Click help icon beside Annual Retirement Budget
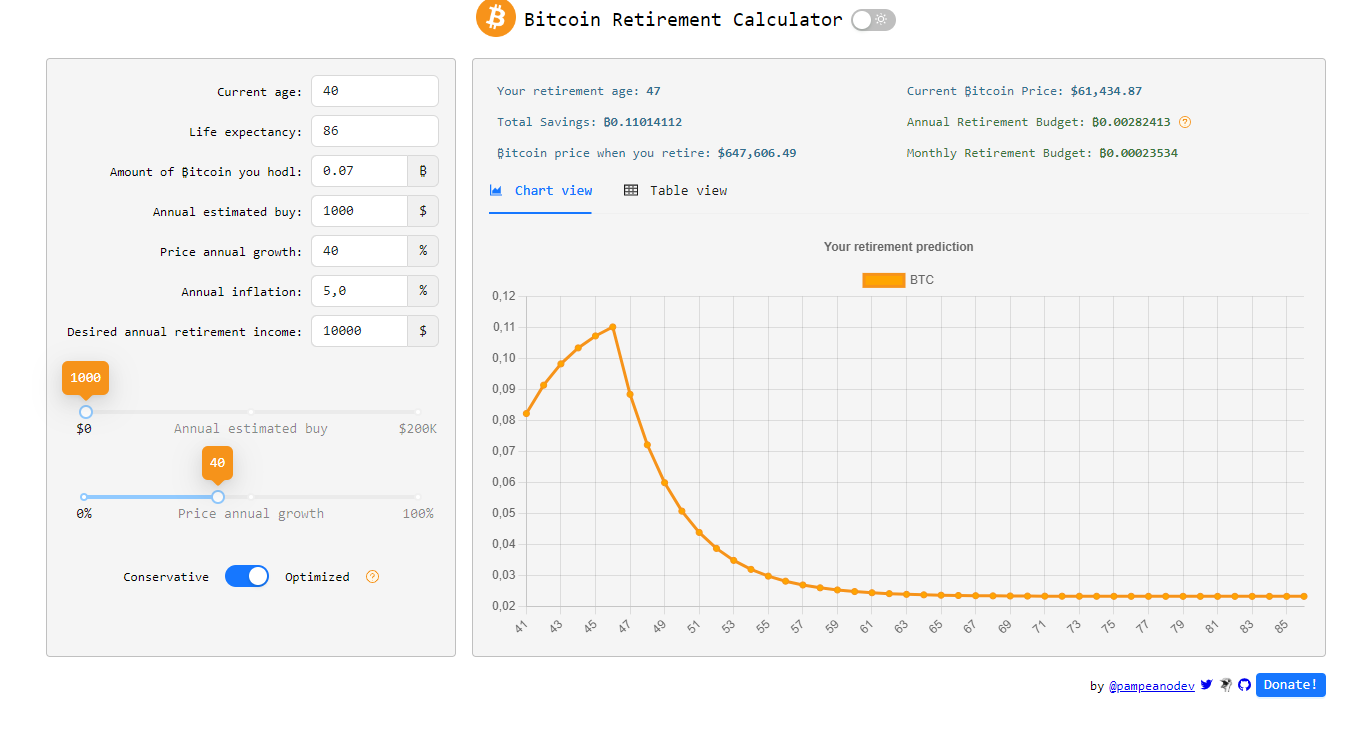The image size is (1349, 734). coord(1185,122)
